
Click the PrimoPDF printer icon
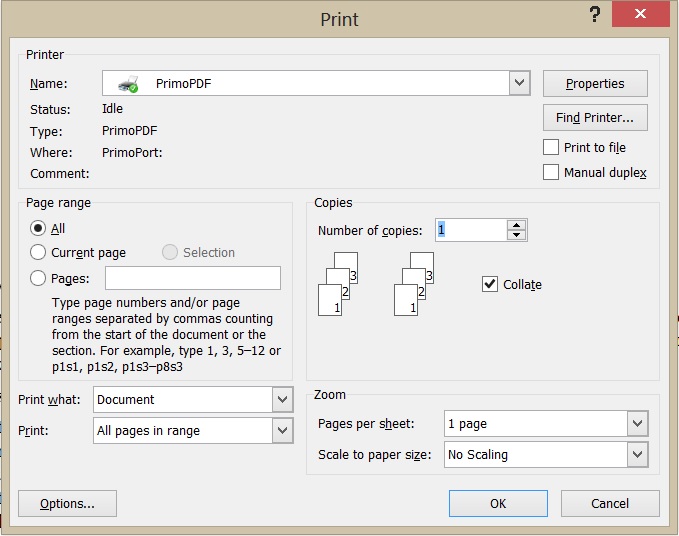coord(128,84)
